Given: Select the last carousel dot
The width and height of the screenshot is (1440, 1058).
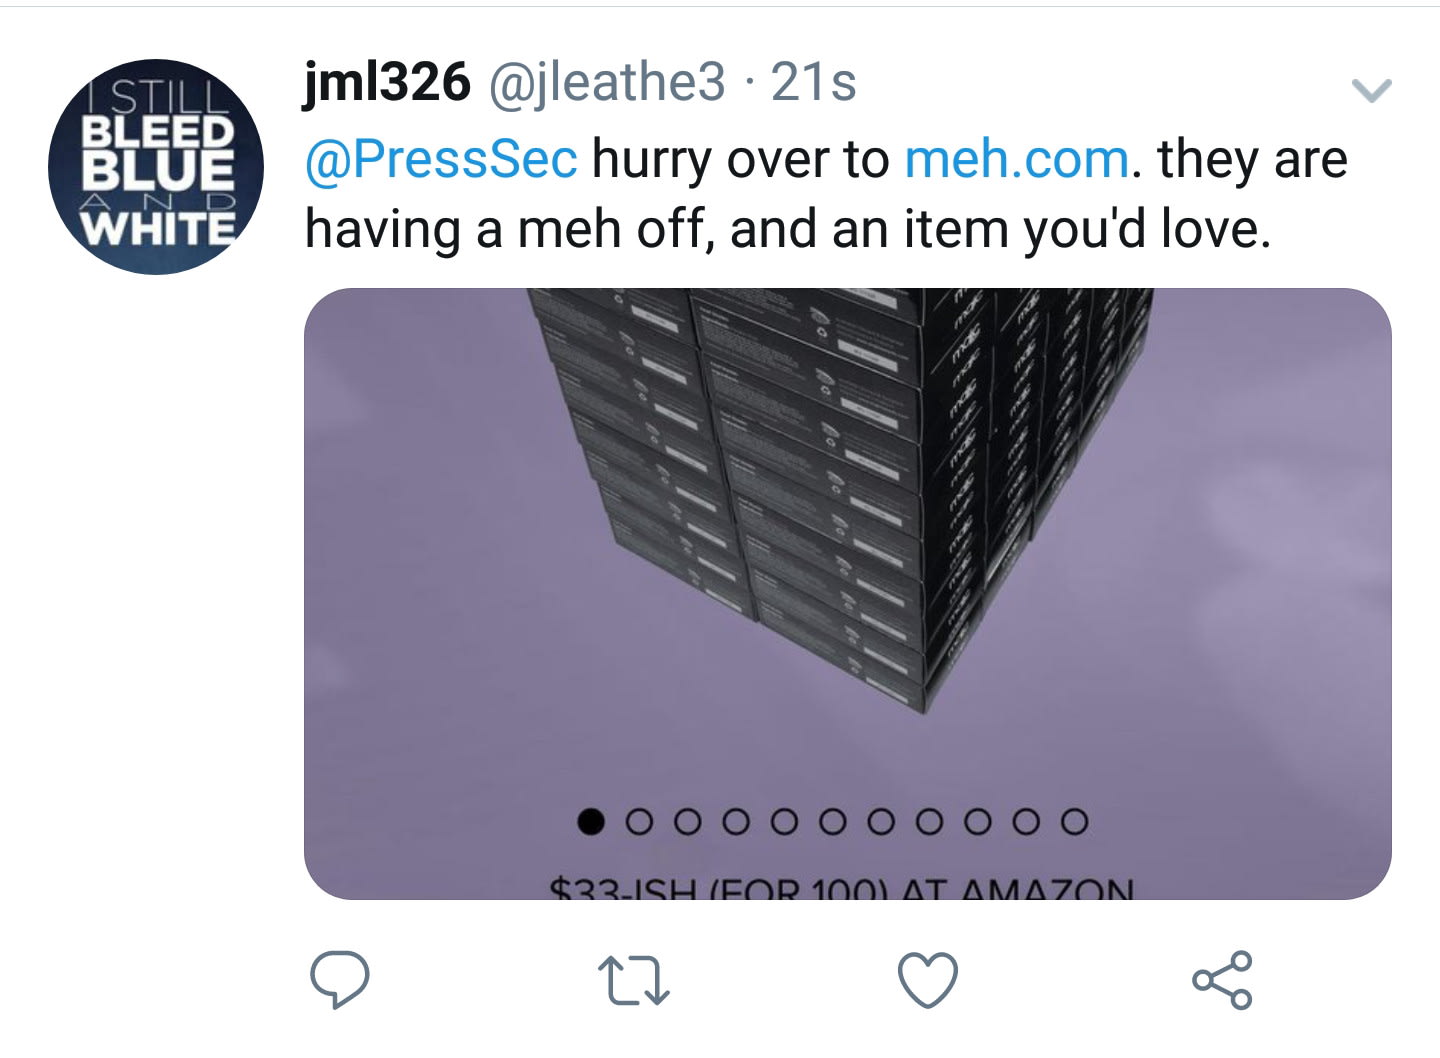Looking at the screenshot, I should [1073, 822].
